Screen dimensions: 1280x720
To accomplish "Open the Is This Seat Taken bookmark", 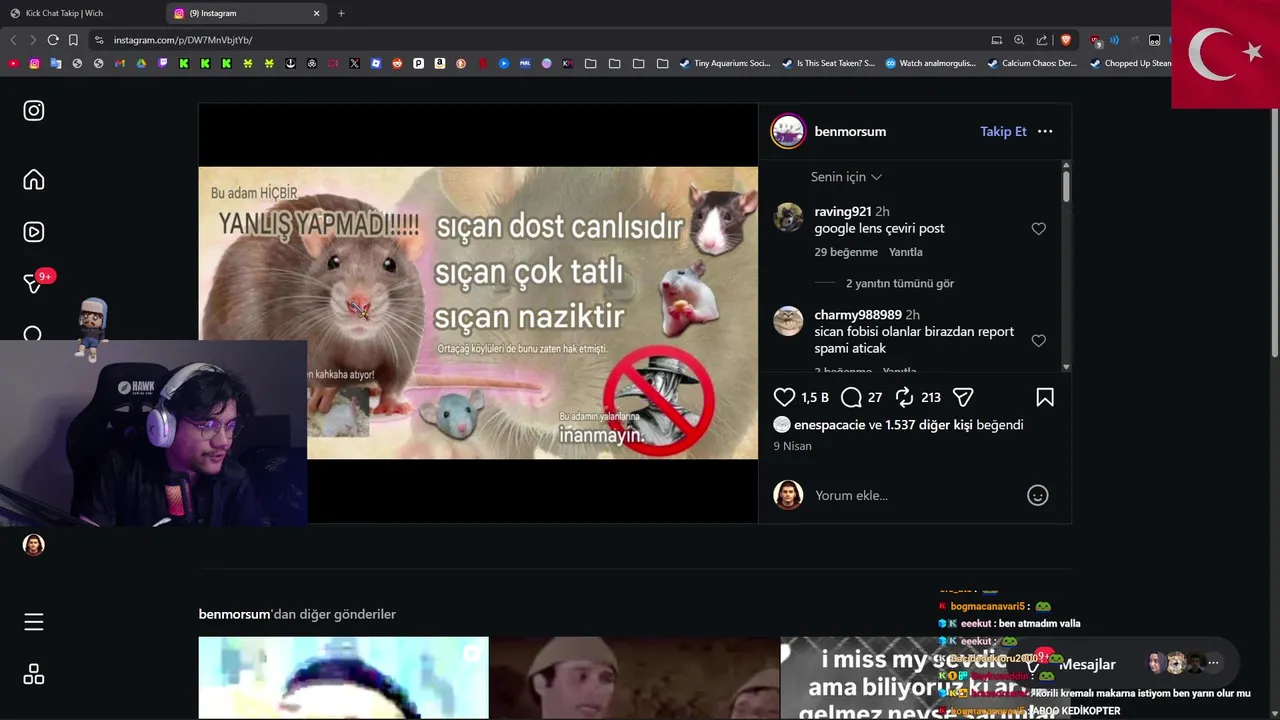I will tap(828, 63).
